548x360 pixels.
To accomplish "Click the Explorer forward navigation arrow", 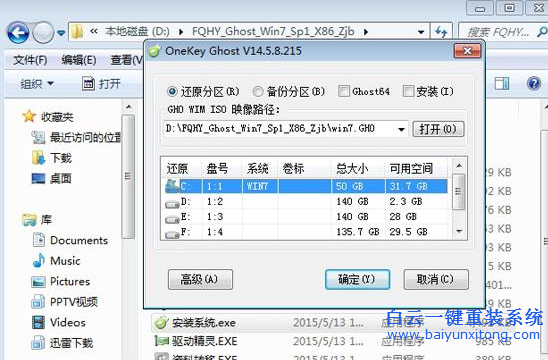I will pos(43,33).
